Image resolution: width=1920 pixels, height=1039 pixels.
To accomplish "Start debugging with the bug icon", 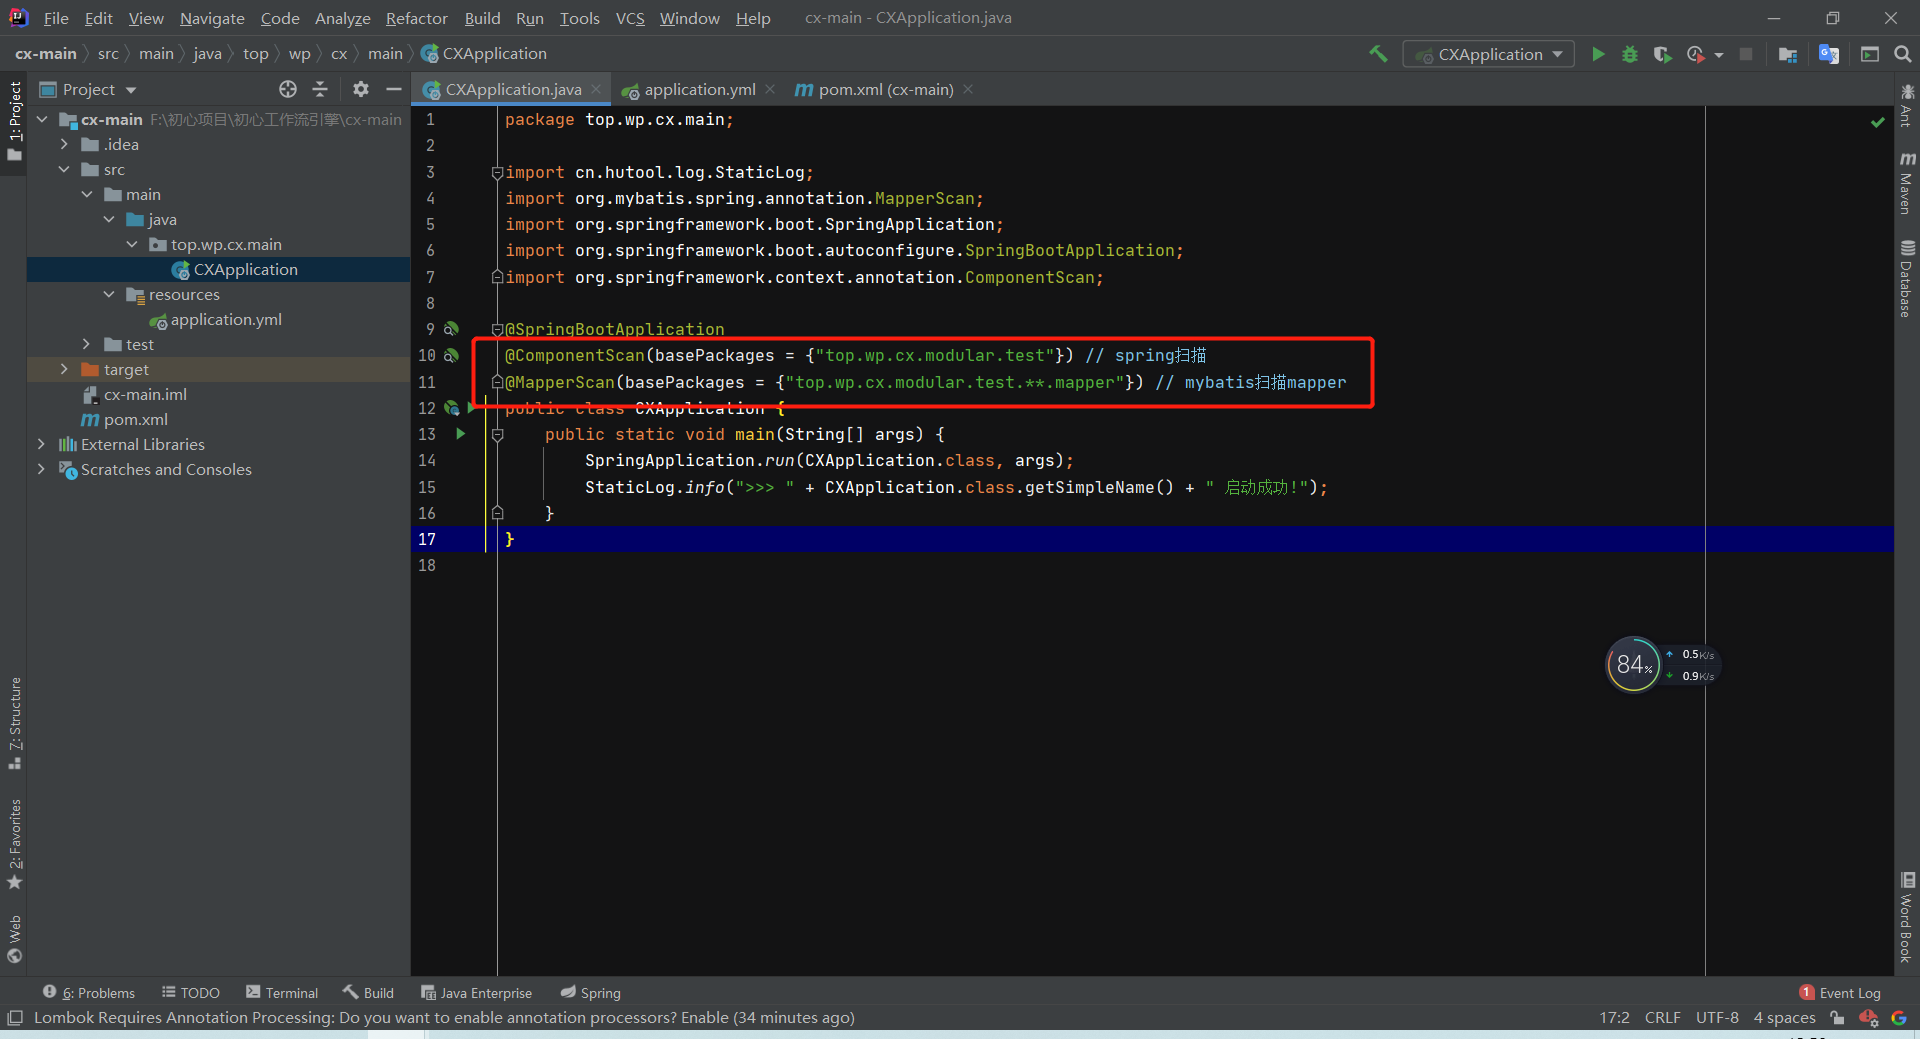I will click(x=1630, y=54).
